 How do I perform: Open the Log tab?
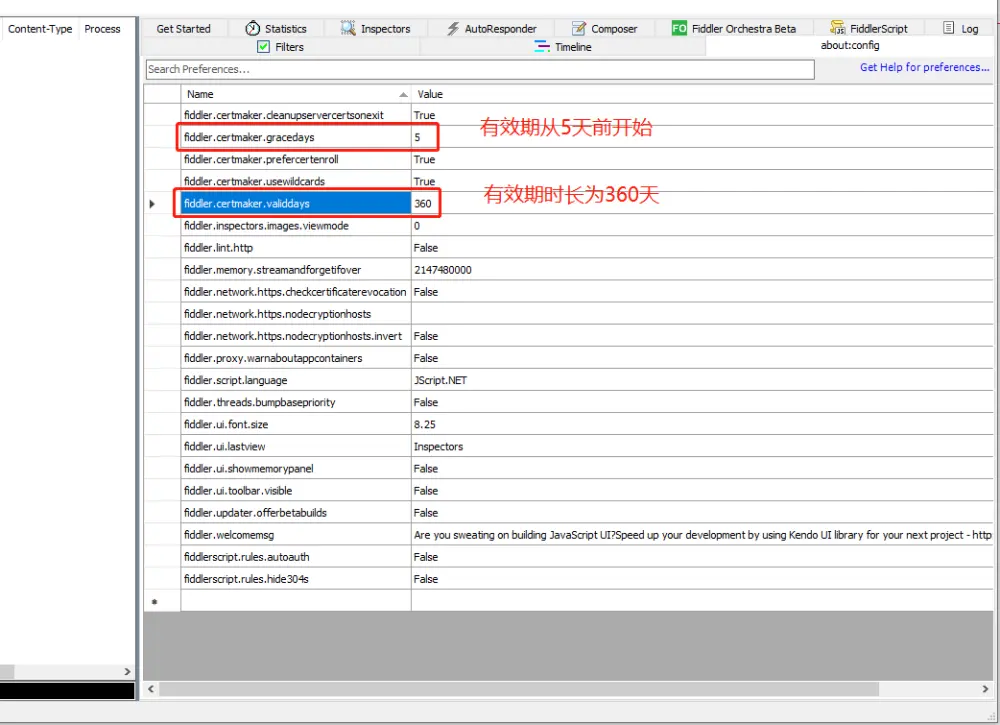click(x=961, y=29)
